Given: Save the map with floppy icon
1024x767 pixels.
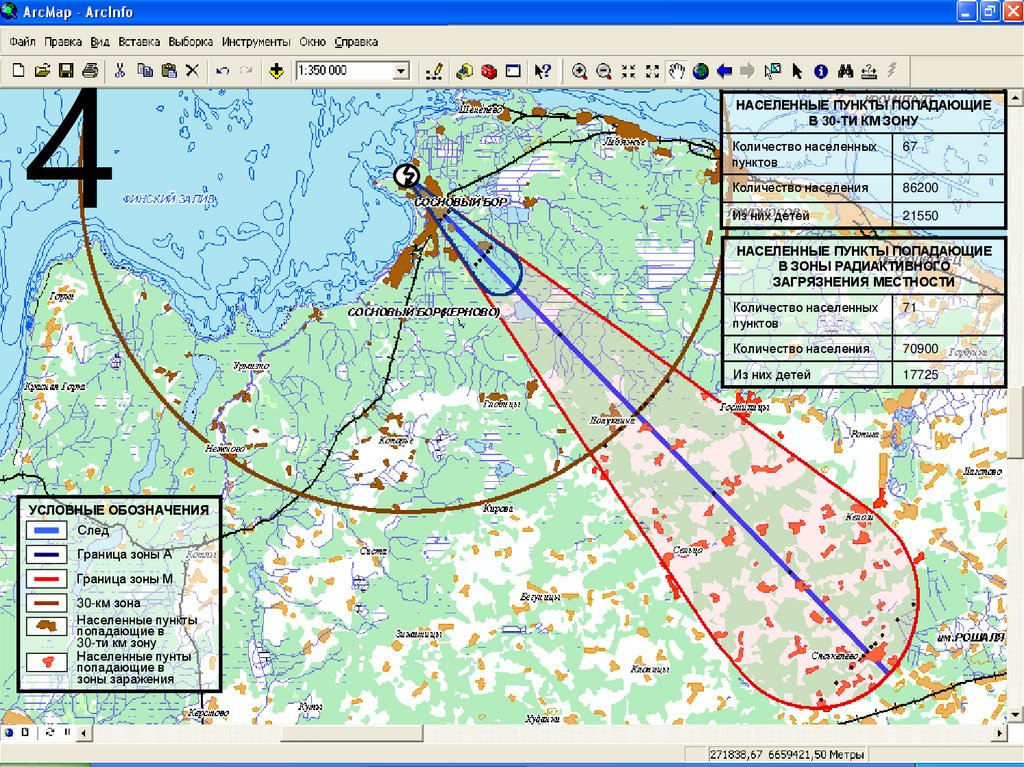Looking at the screenshot, I should coord(66,71).
